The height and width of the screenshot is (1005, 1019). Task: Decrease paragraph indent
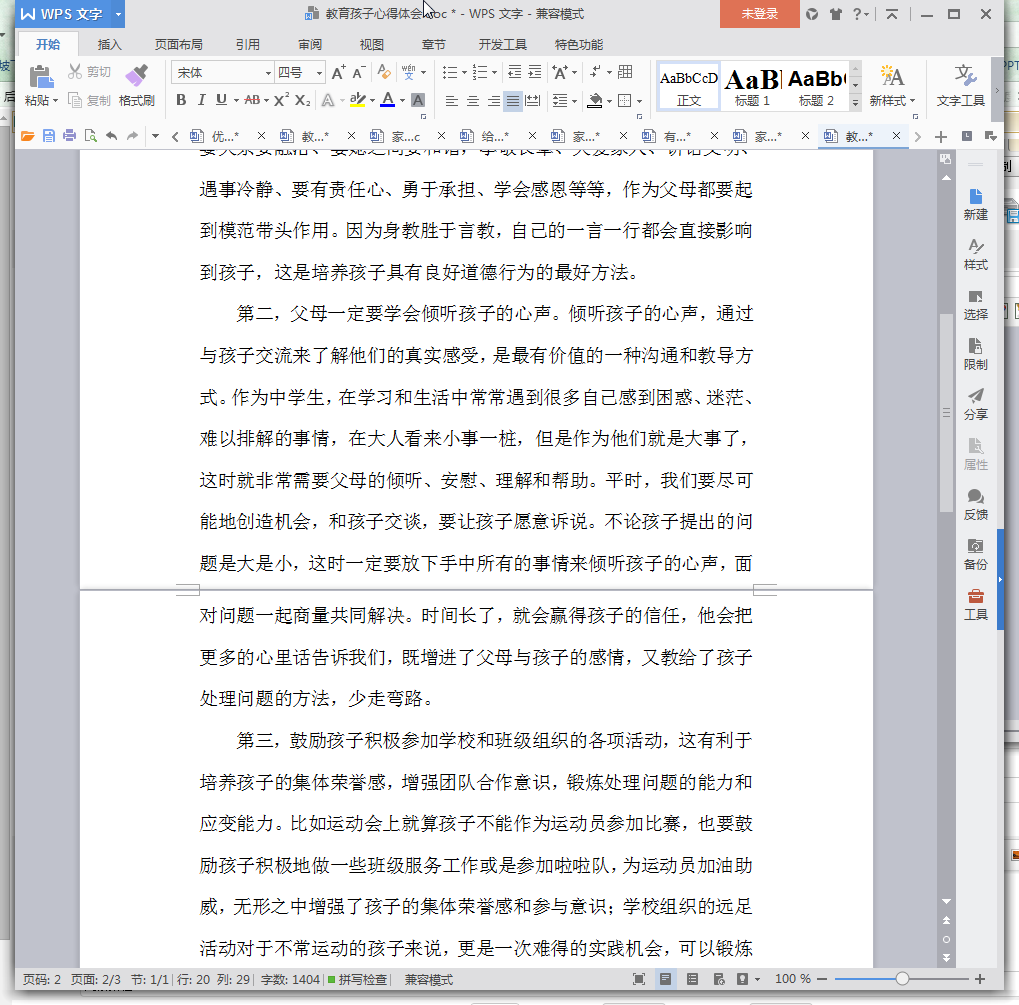(515, 72)
